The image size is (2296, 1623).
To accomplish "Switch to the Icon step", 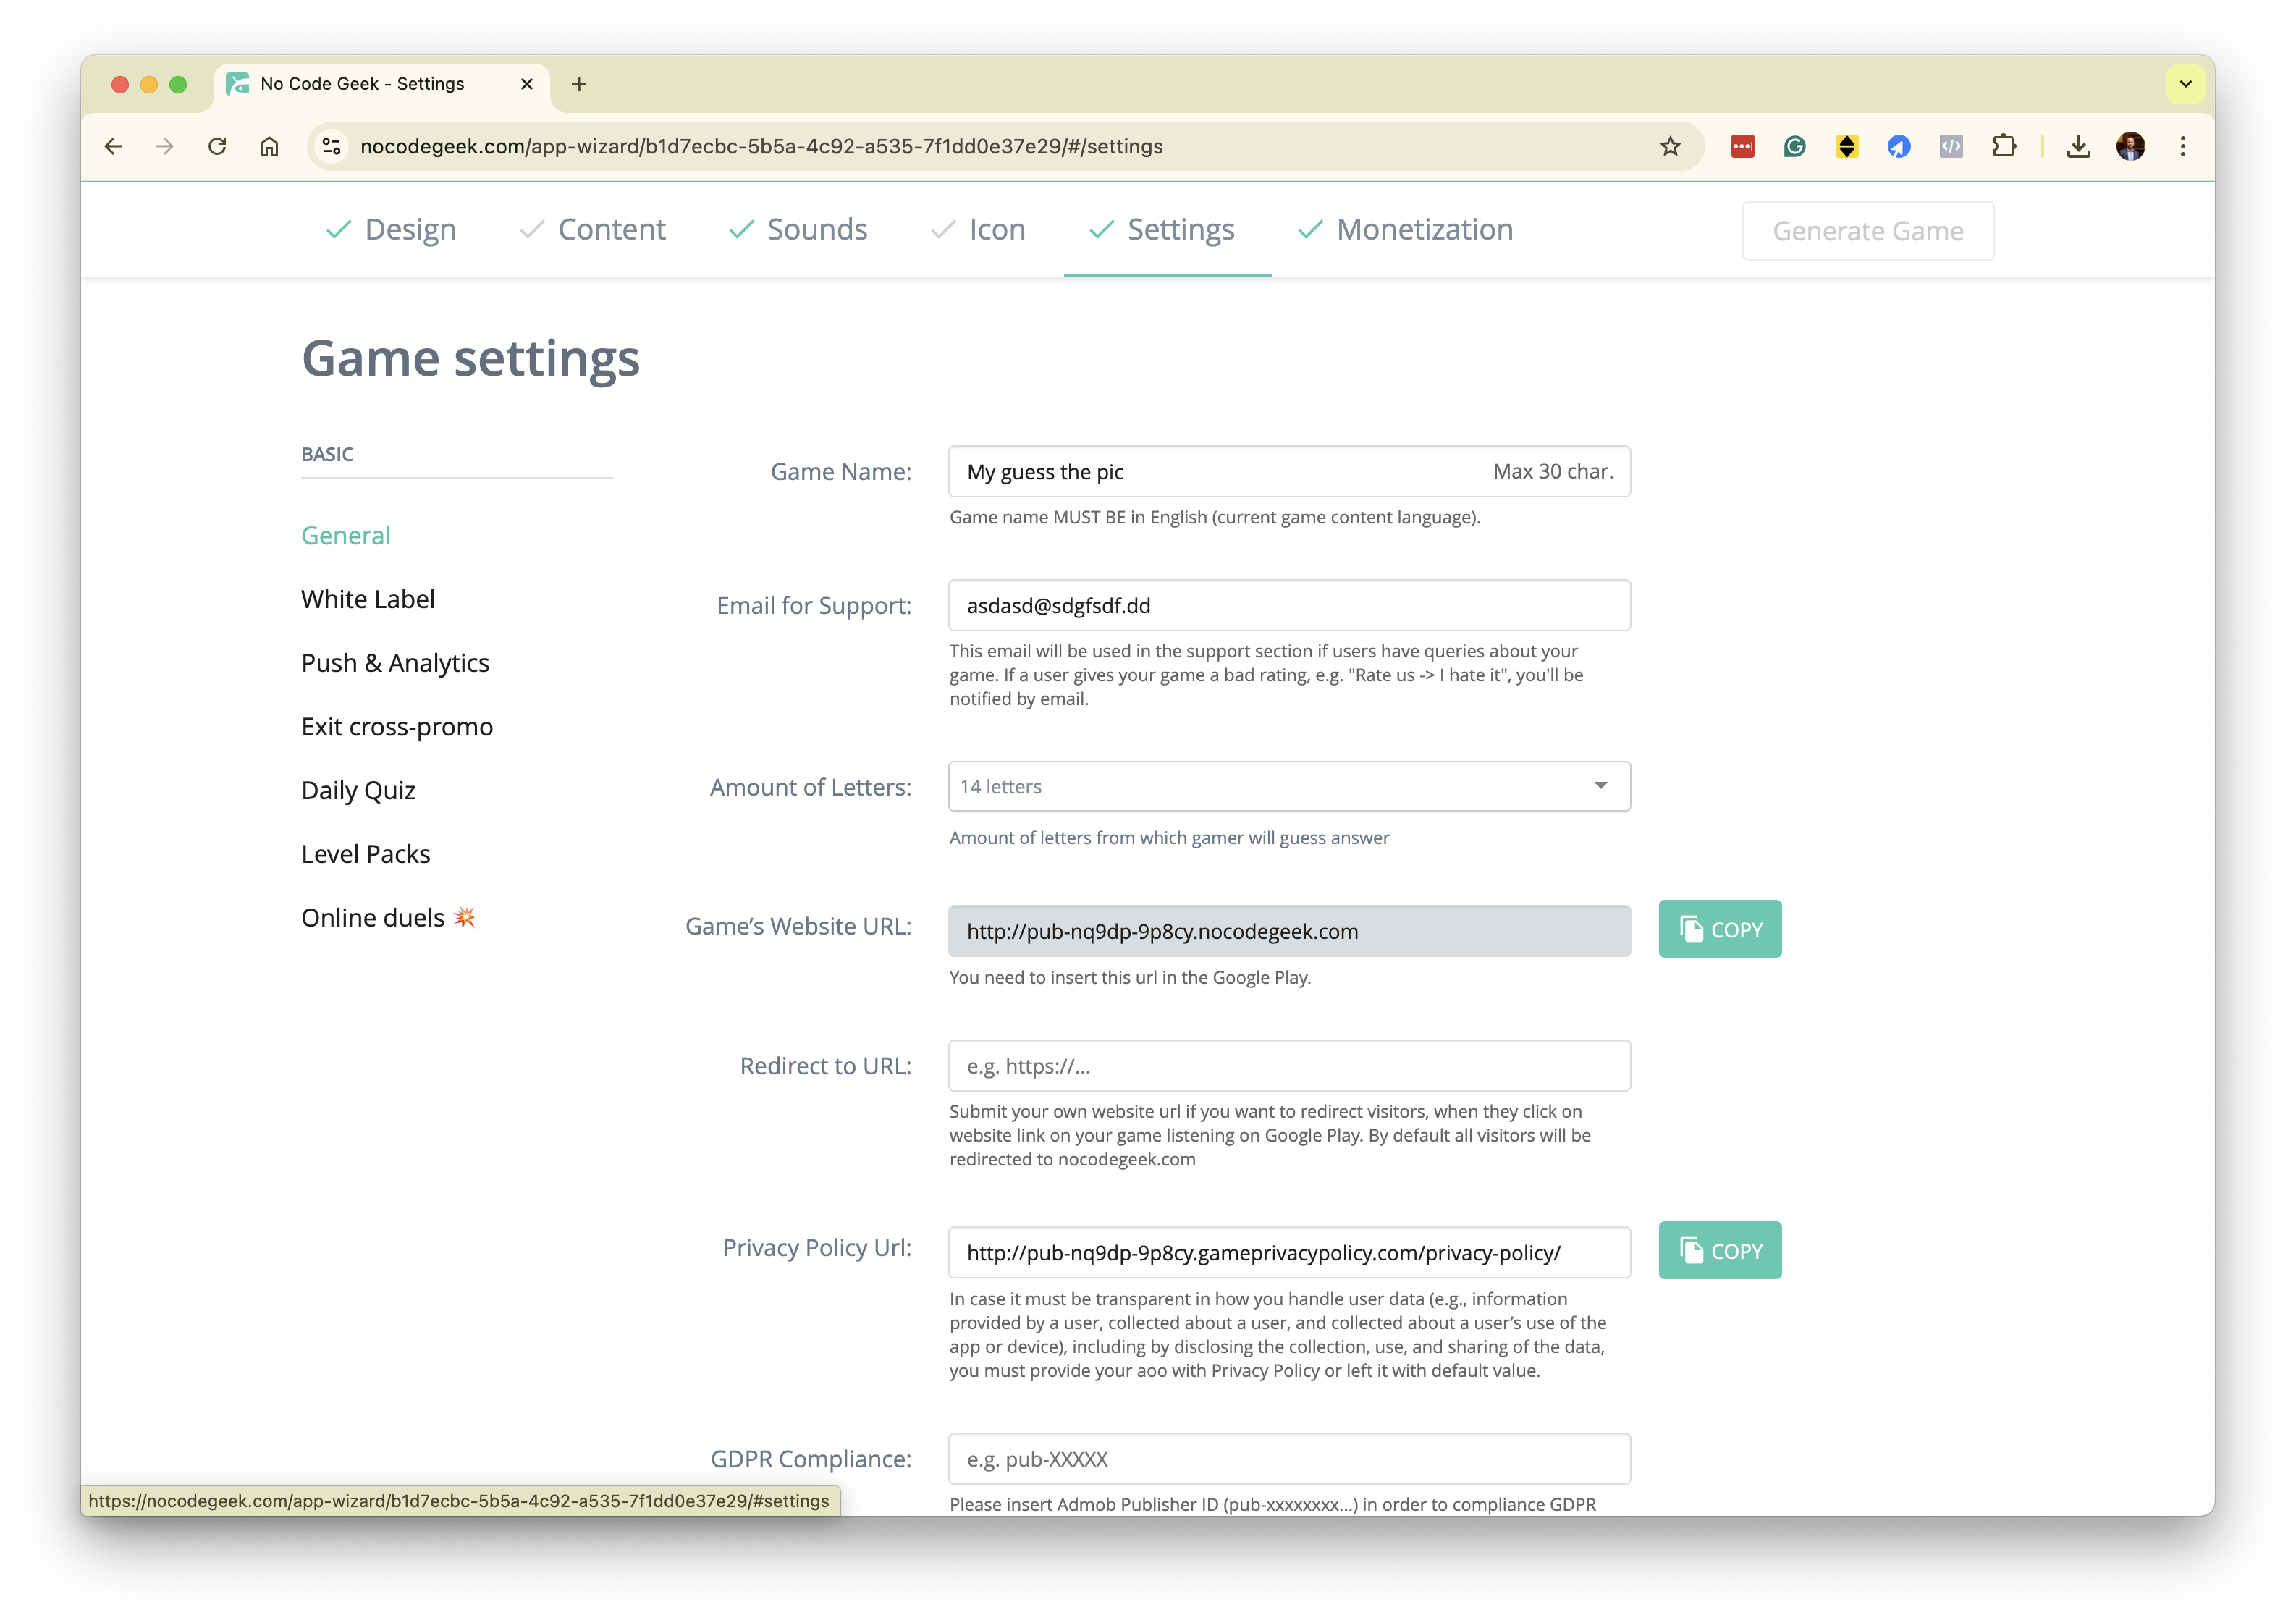I will coord(978,229).
